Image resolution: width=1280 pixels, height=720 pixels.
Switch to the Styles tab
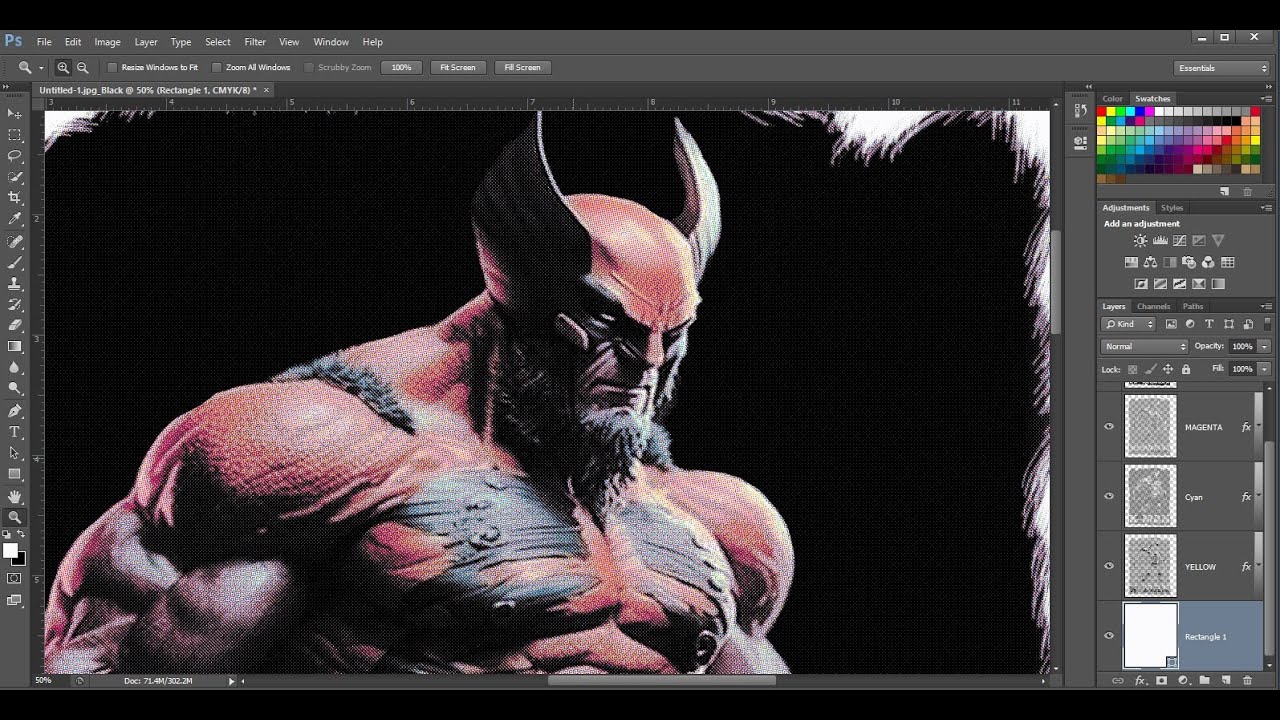click(x=1172, y=208)
